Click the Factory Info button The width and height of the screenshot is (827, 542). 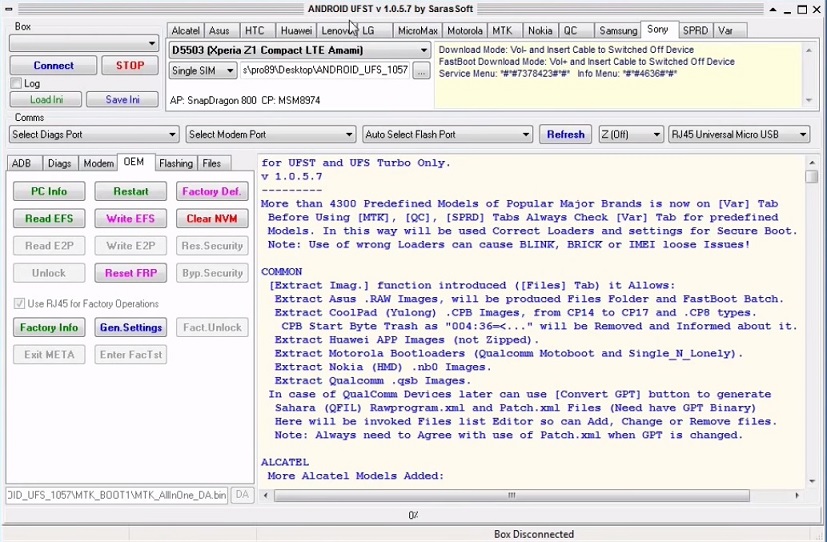tap(49, 327)
